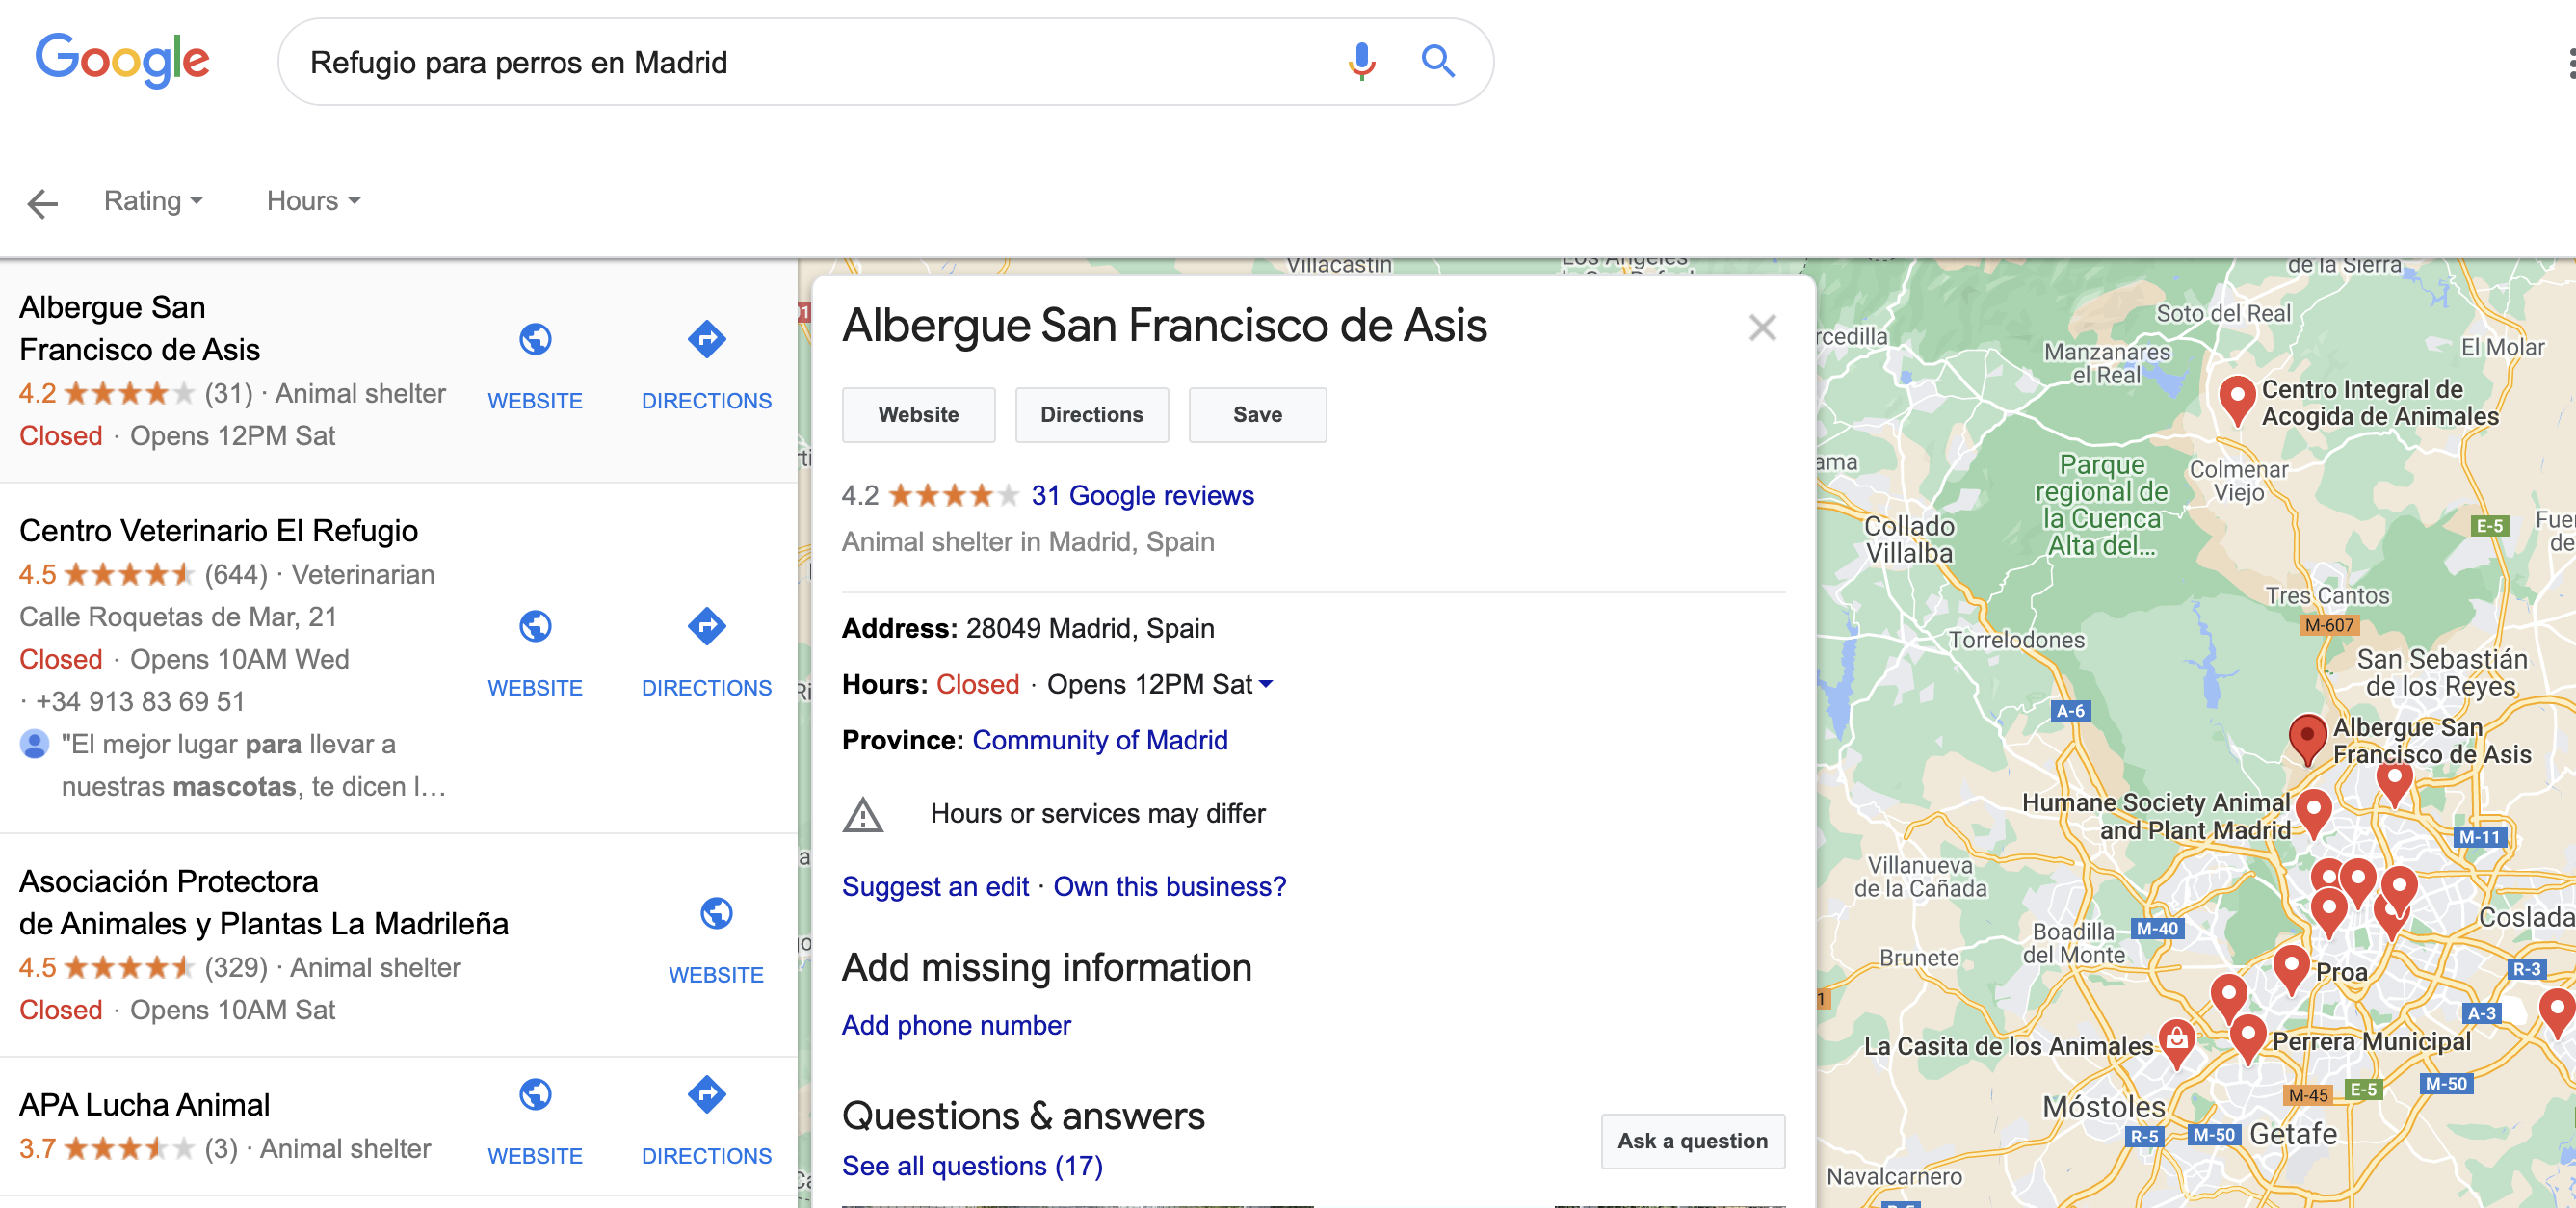Viewport: 2576px width, 1208px height.
Task: Open the Rating filter dropdown
Action: (153, 201)
